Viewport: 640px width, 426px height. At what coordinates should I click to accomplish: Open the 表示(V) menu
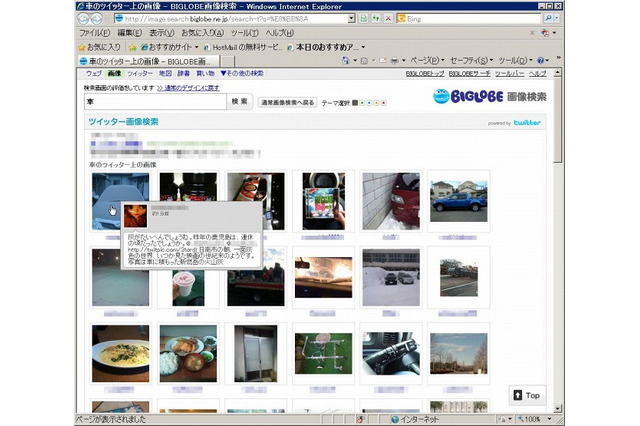point(162,33)
